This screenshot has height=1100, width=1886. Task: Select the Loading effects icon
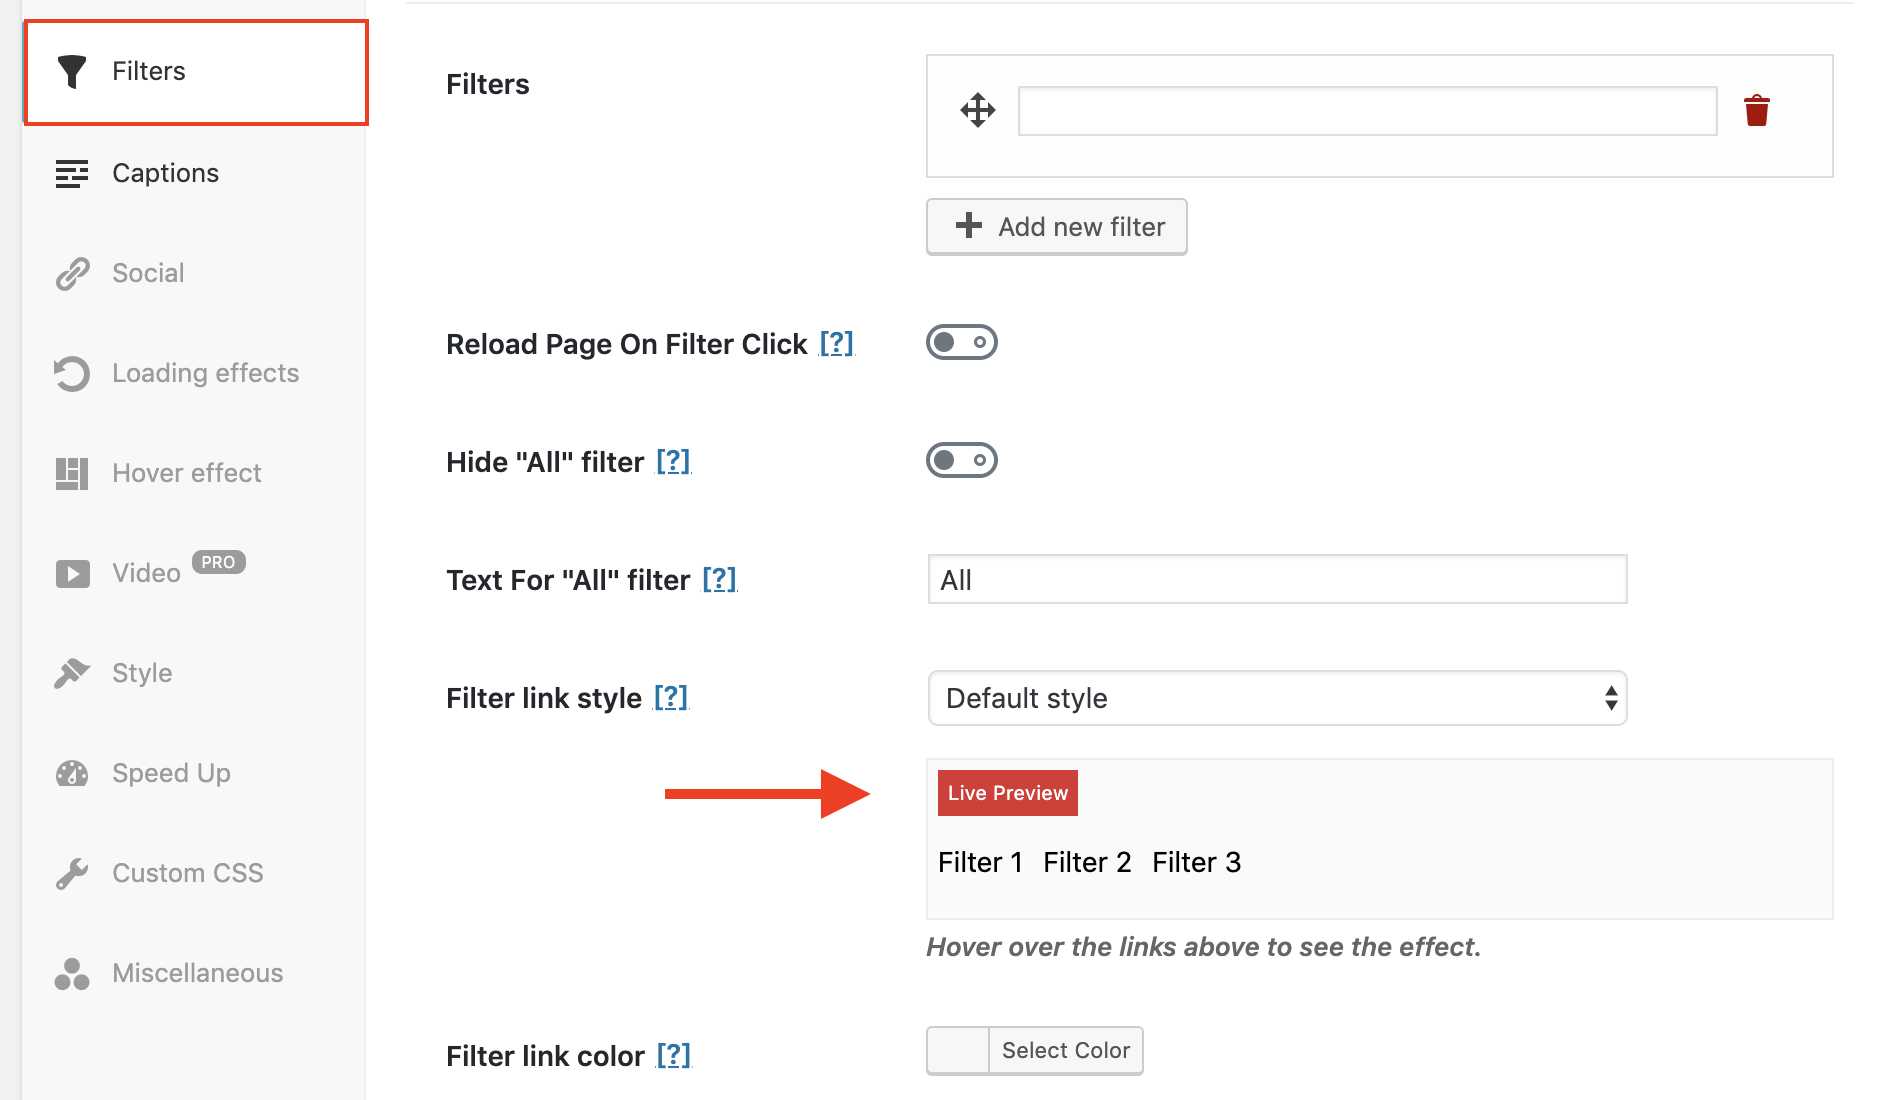click(72, 372)
